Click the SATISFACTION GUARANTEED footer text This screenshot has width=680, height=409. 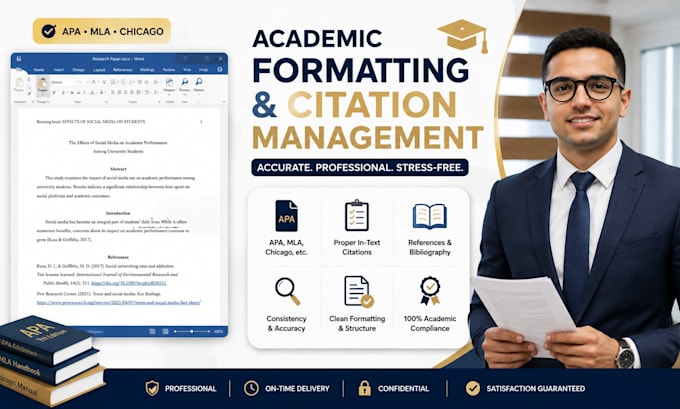point(536,389)
